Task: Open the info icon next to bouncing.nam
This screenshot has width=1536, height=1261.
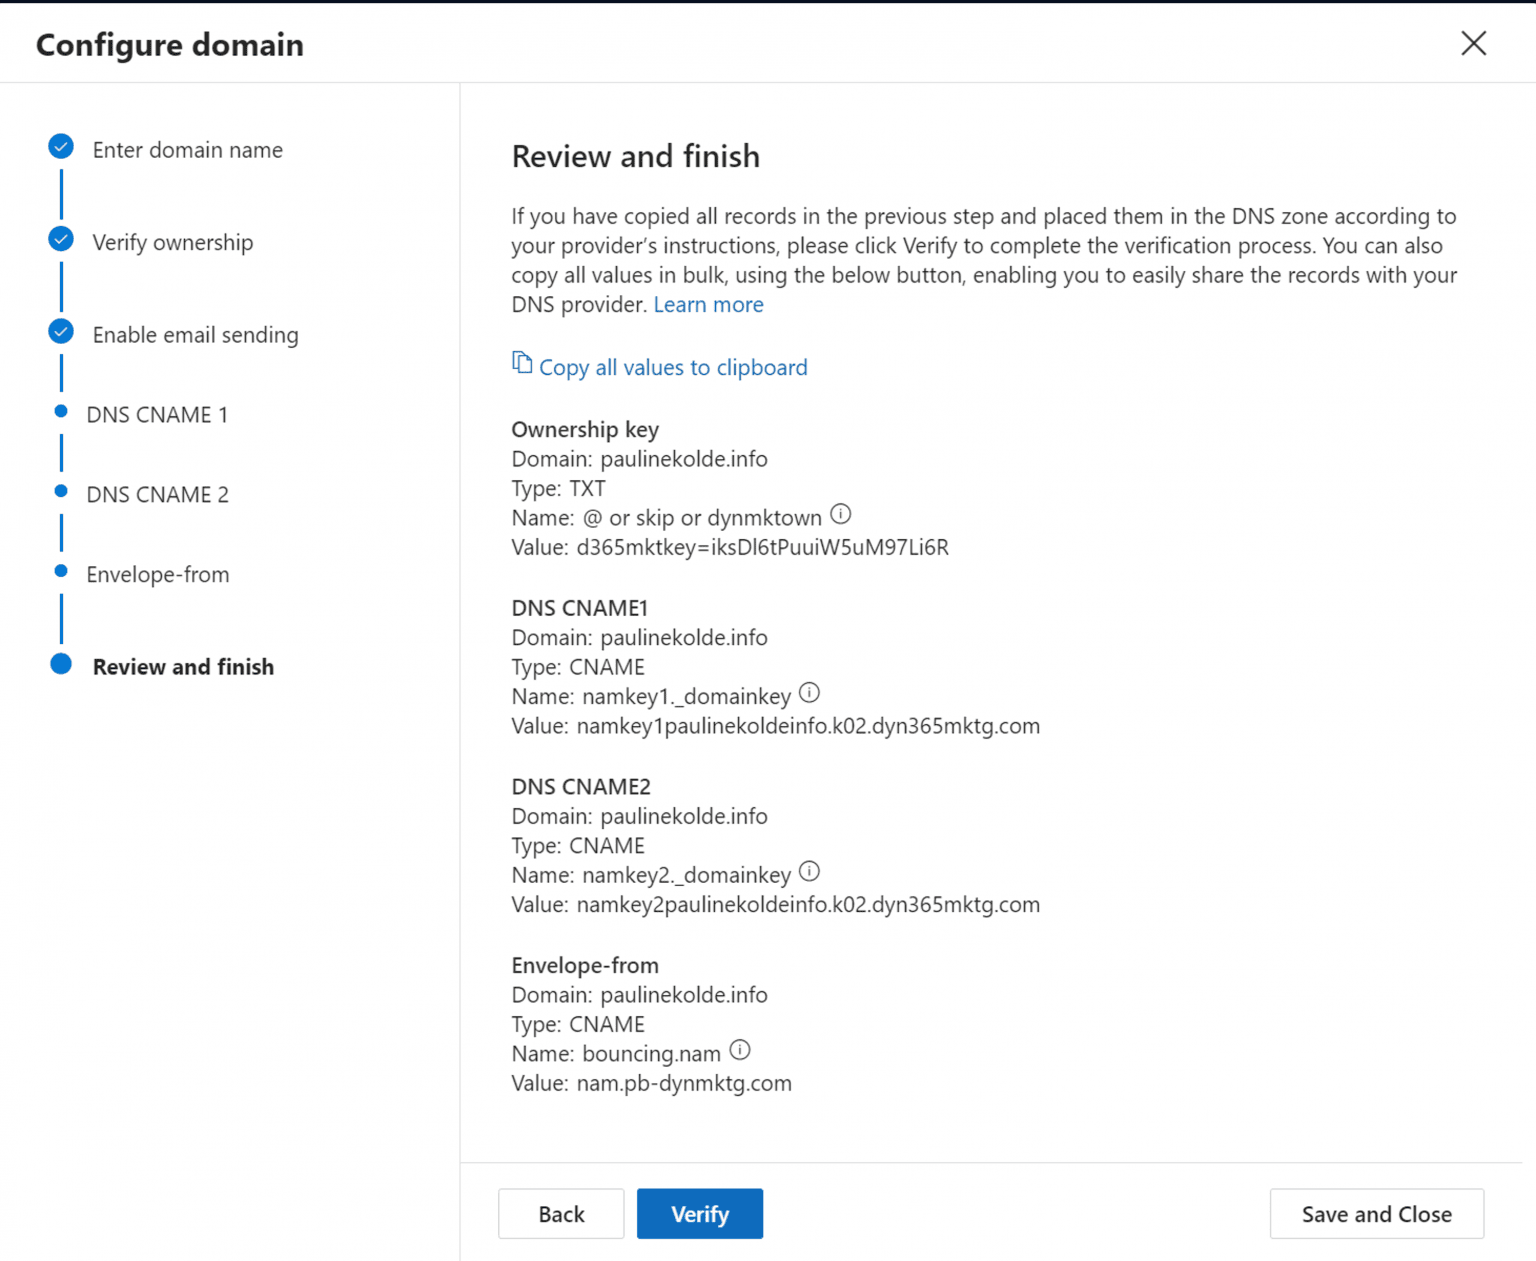Action: pyautogui.click(x=740, y=1050)
